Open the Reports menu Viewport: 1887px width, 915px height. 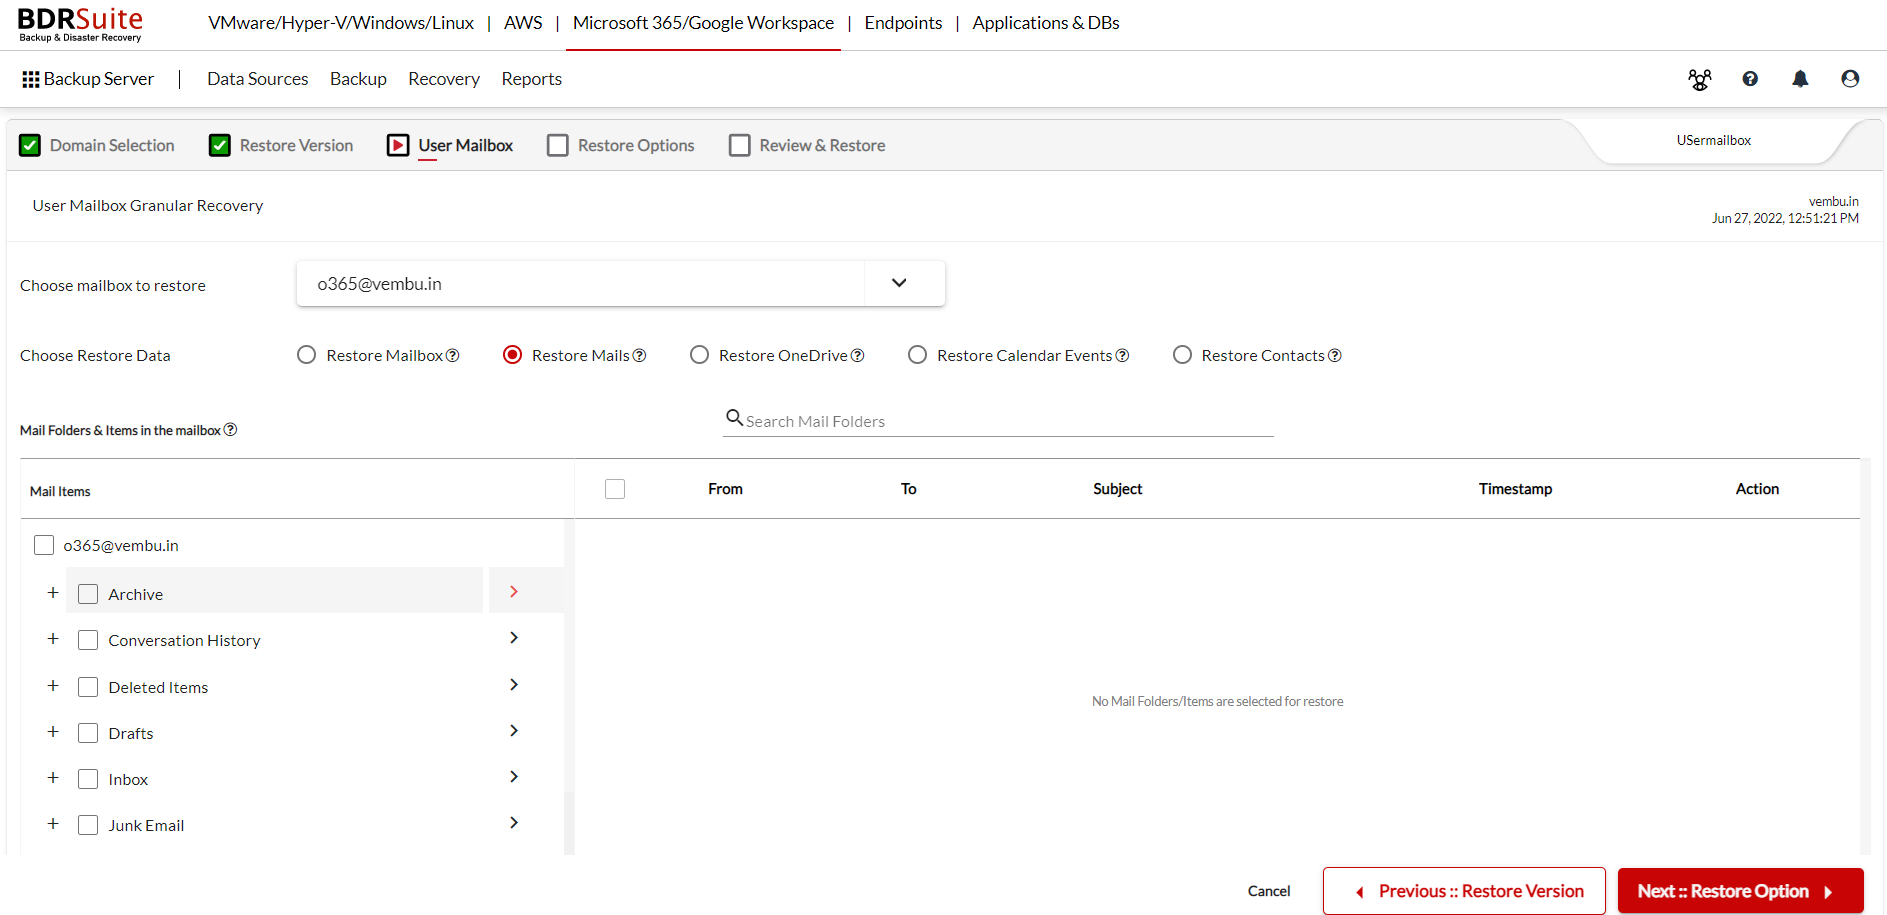tap(531, 79)
